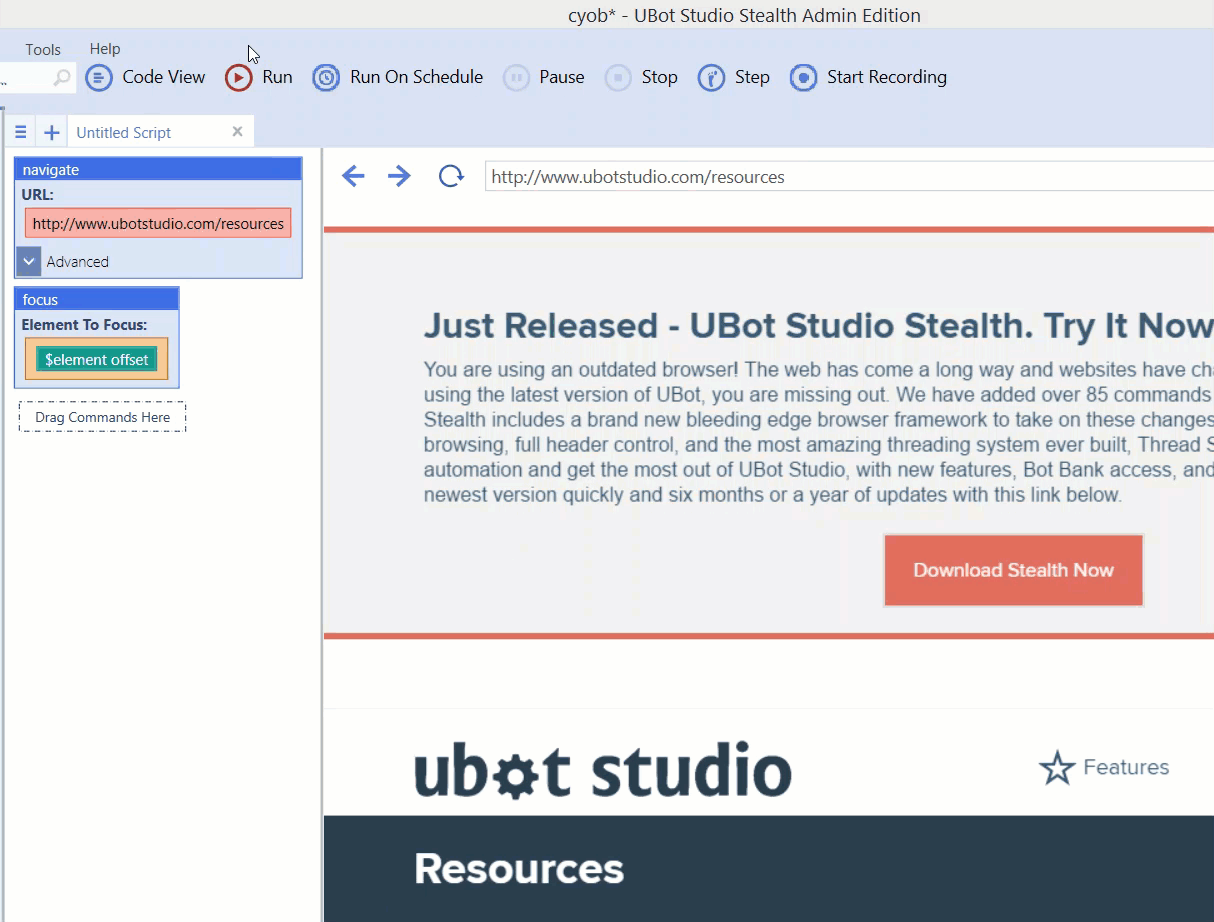The height and width of the screenshot is (922, 1214).
Task: Click the Drag Commands Here placeholder
Action: (102, 417)
